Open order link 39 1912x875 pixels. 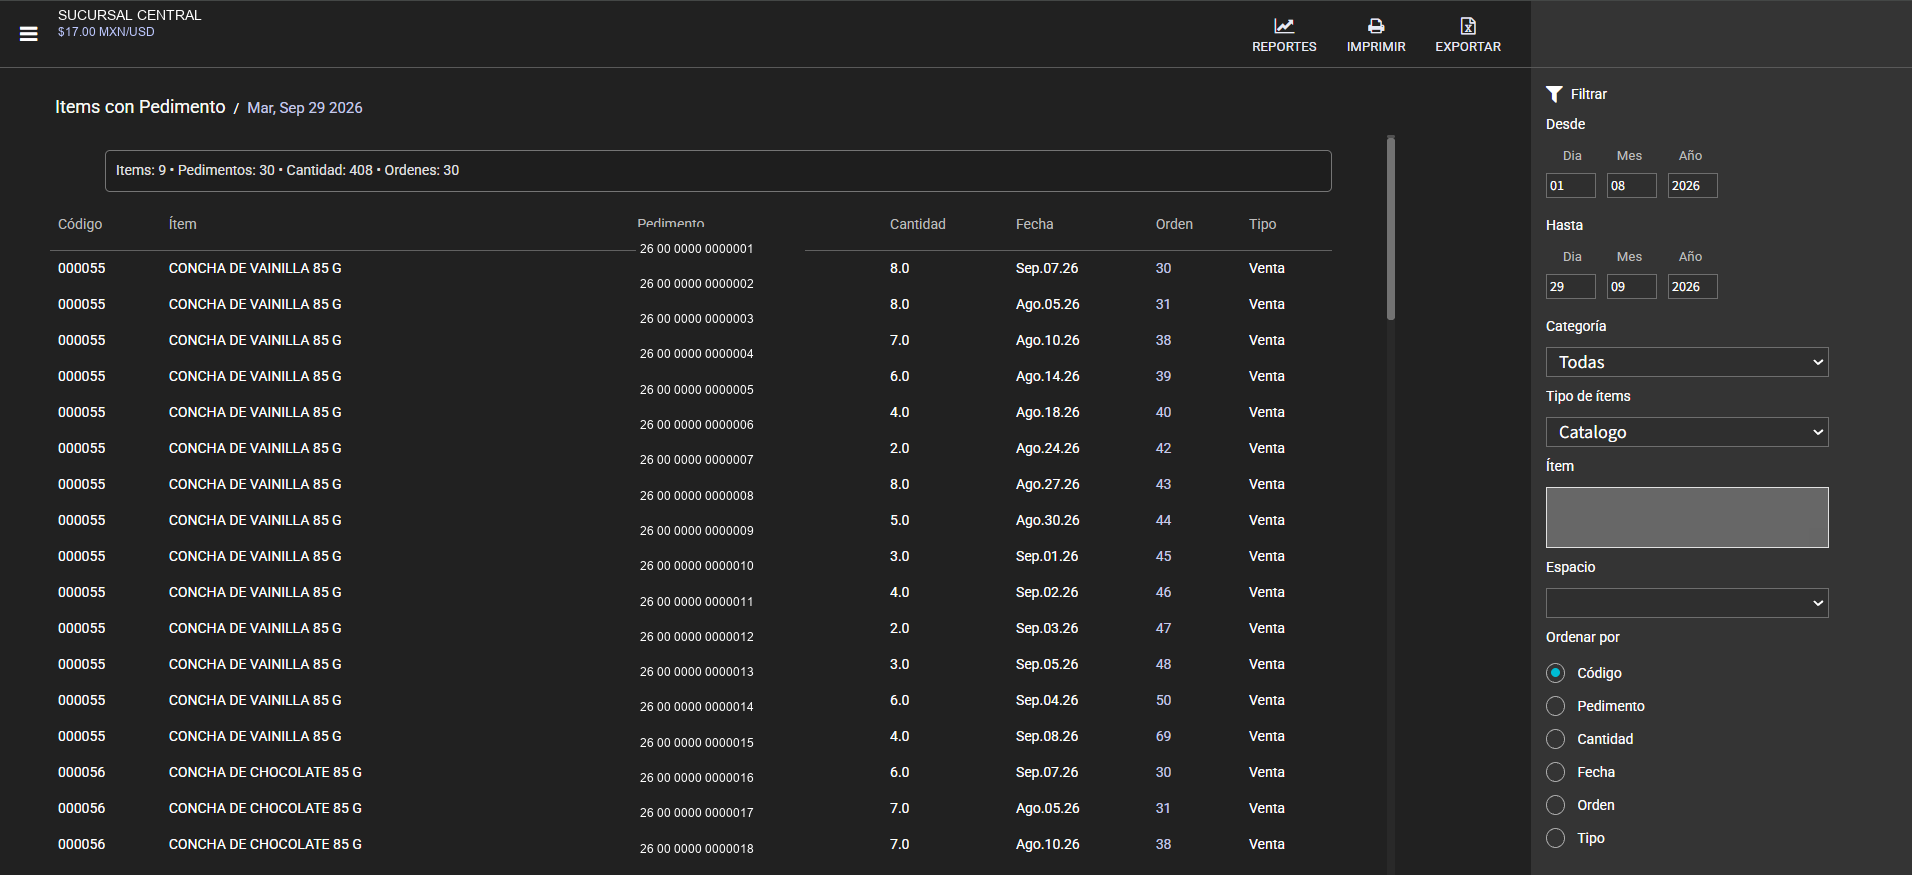[x=1163, y=376]
